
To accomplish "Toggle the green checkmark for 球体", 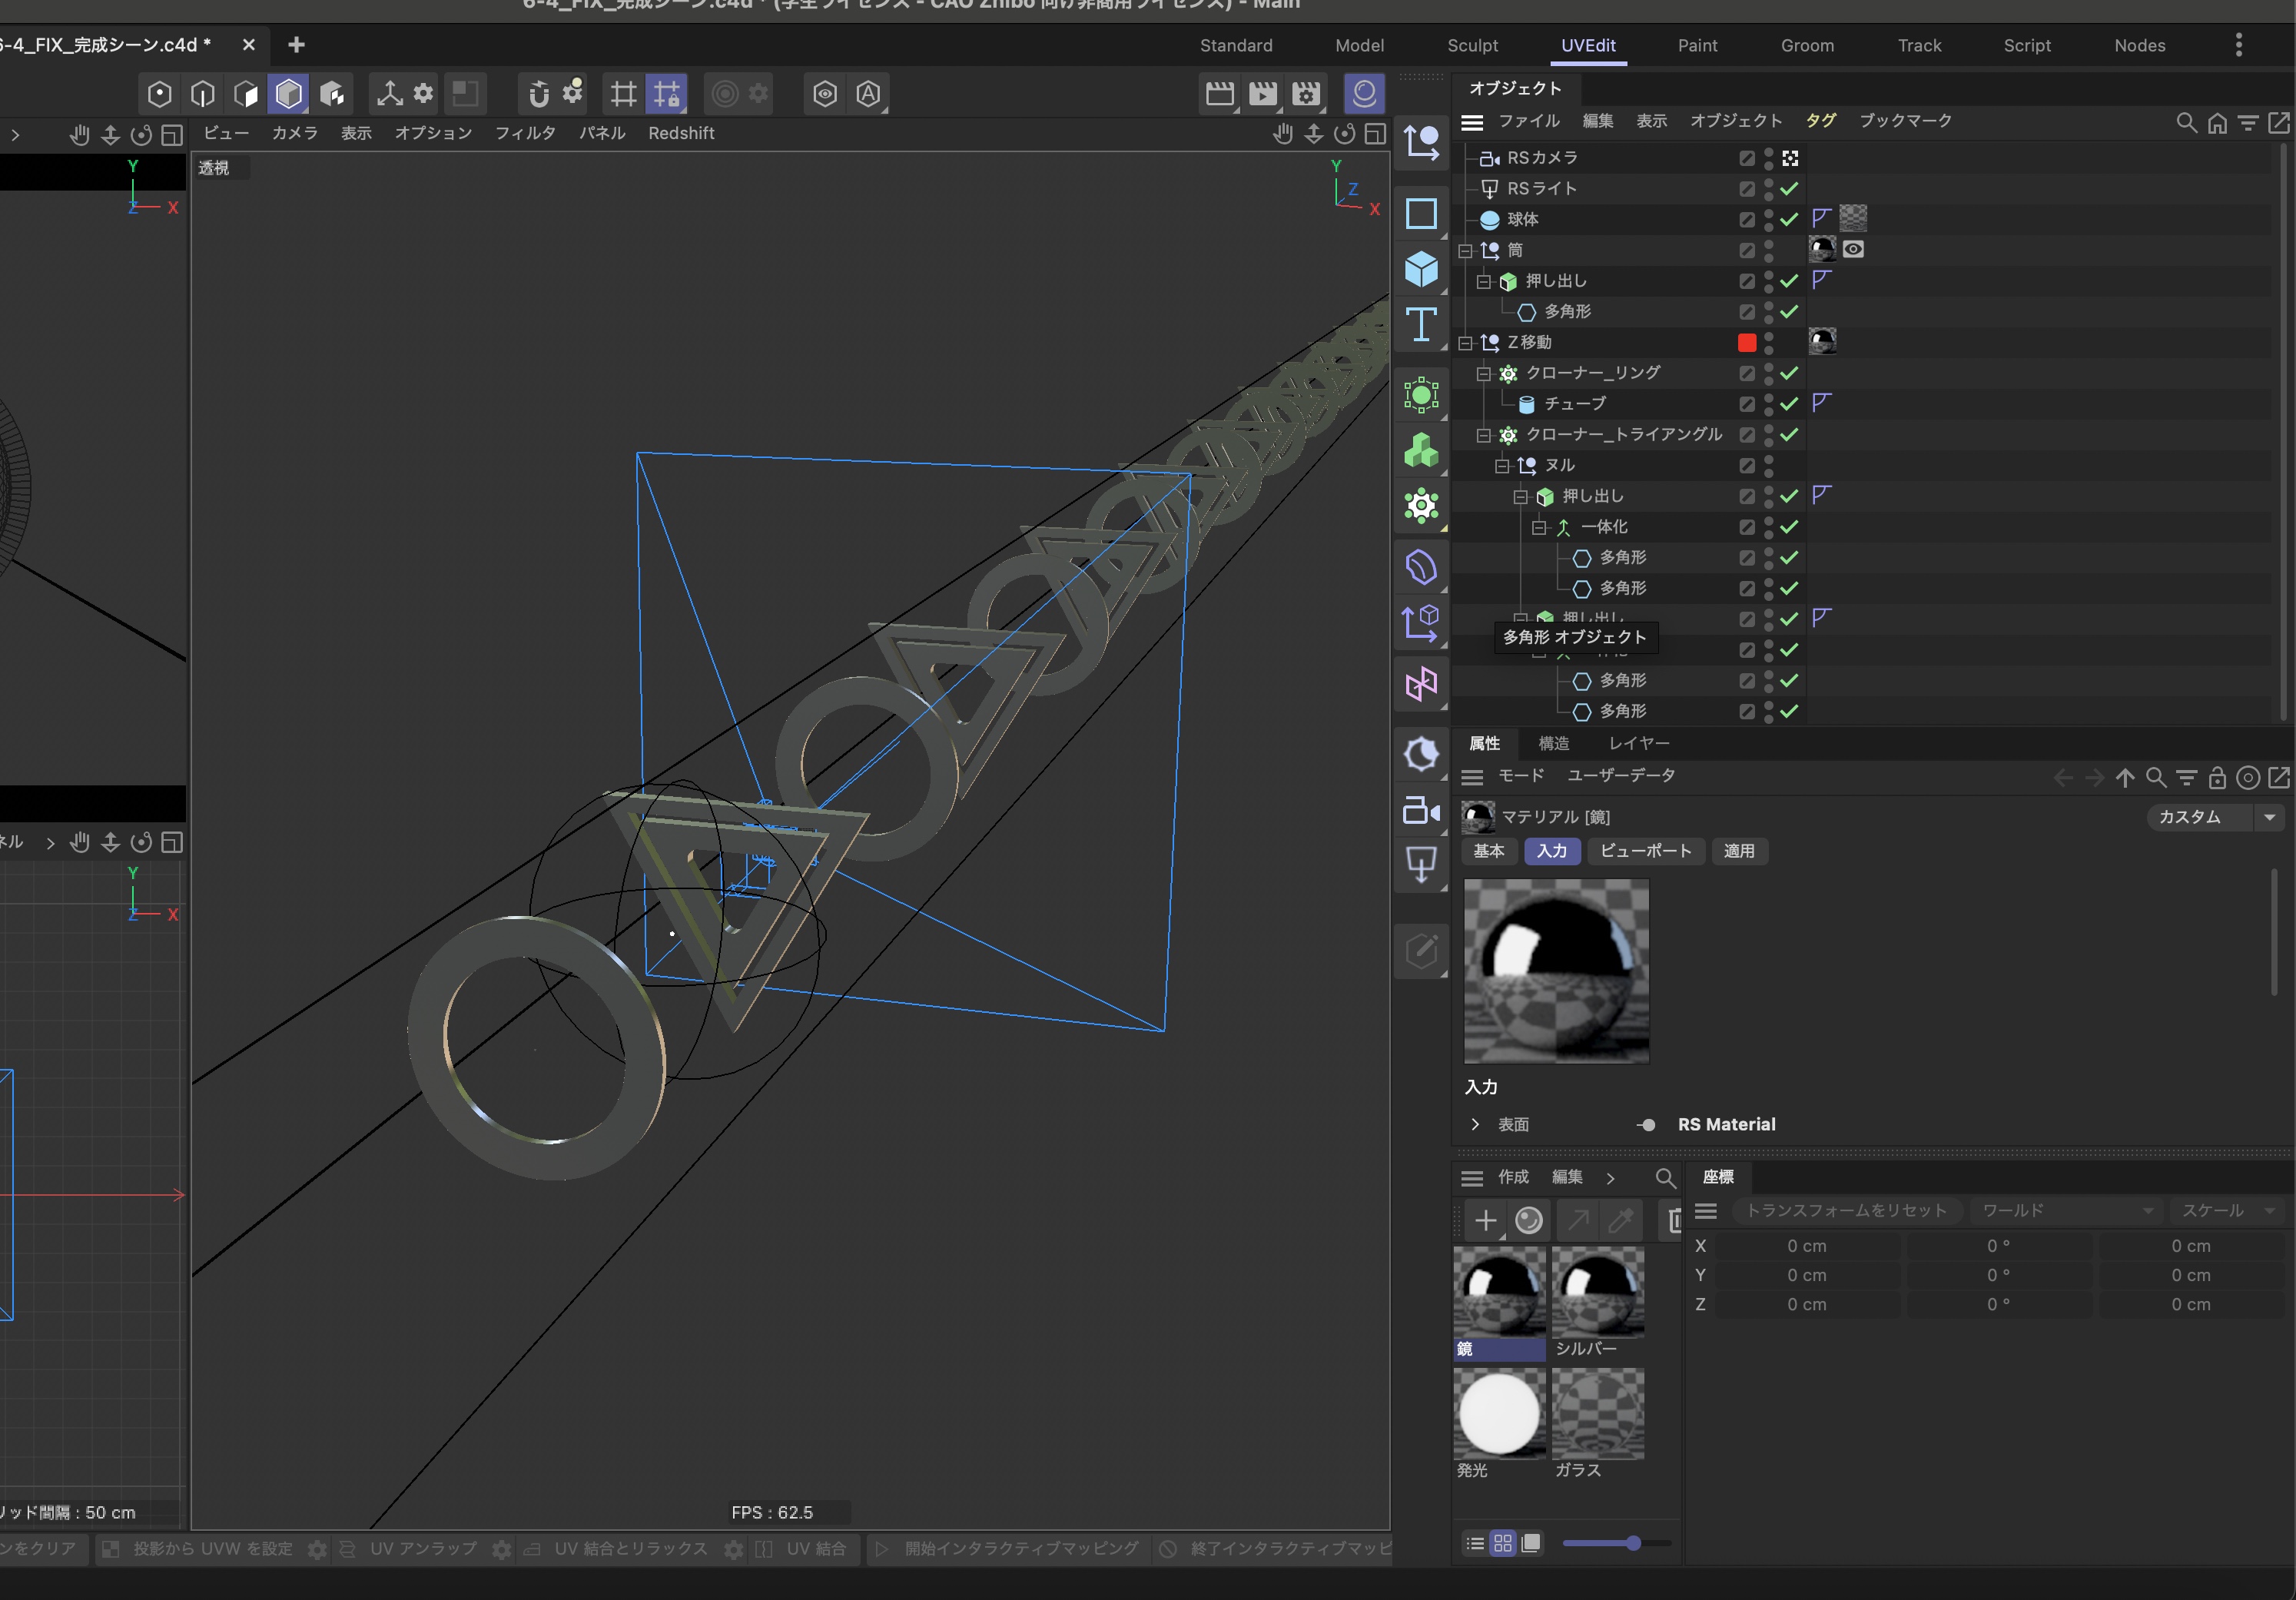I will click(1789, 219).
